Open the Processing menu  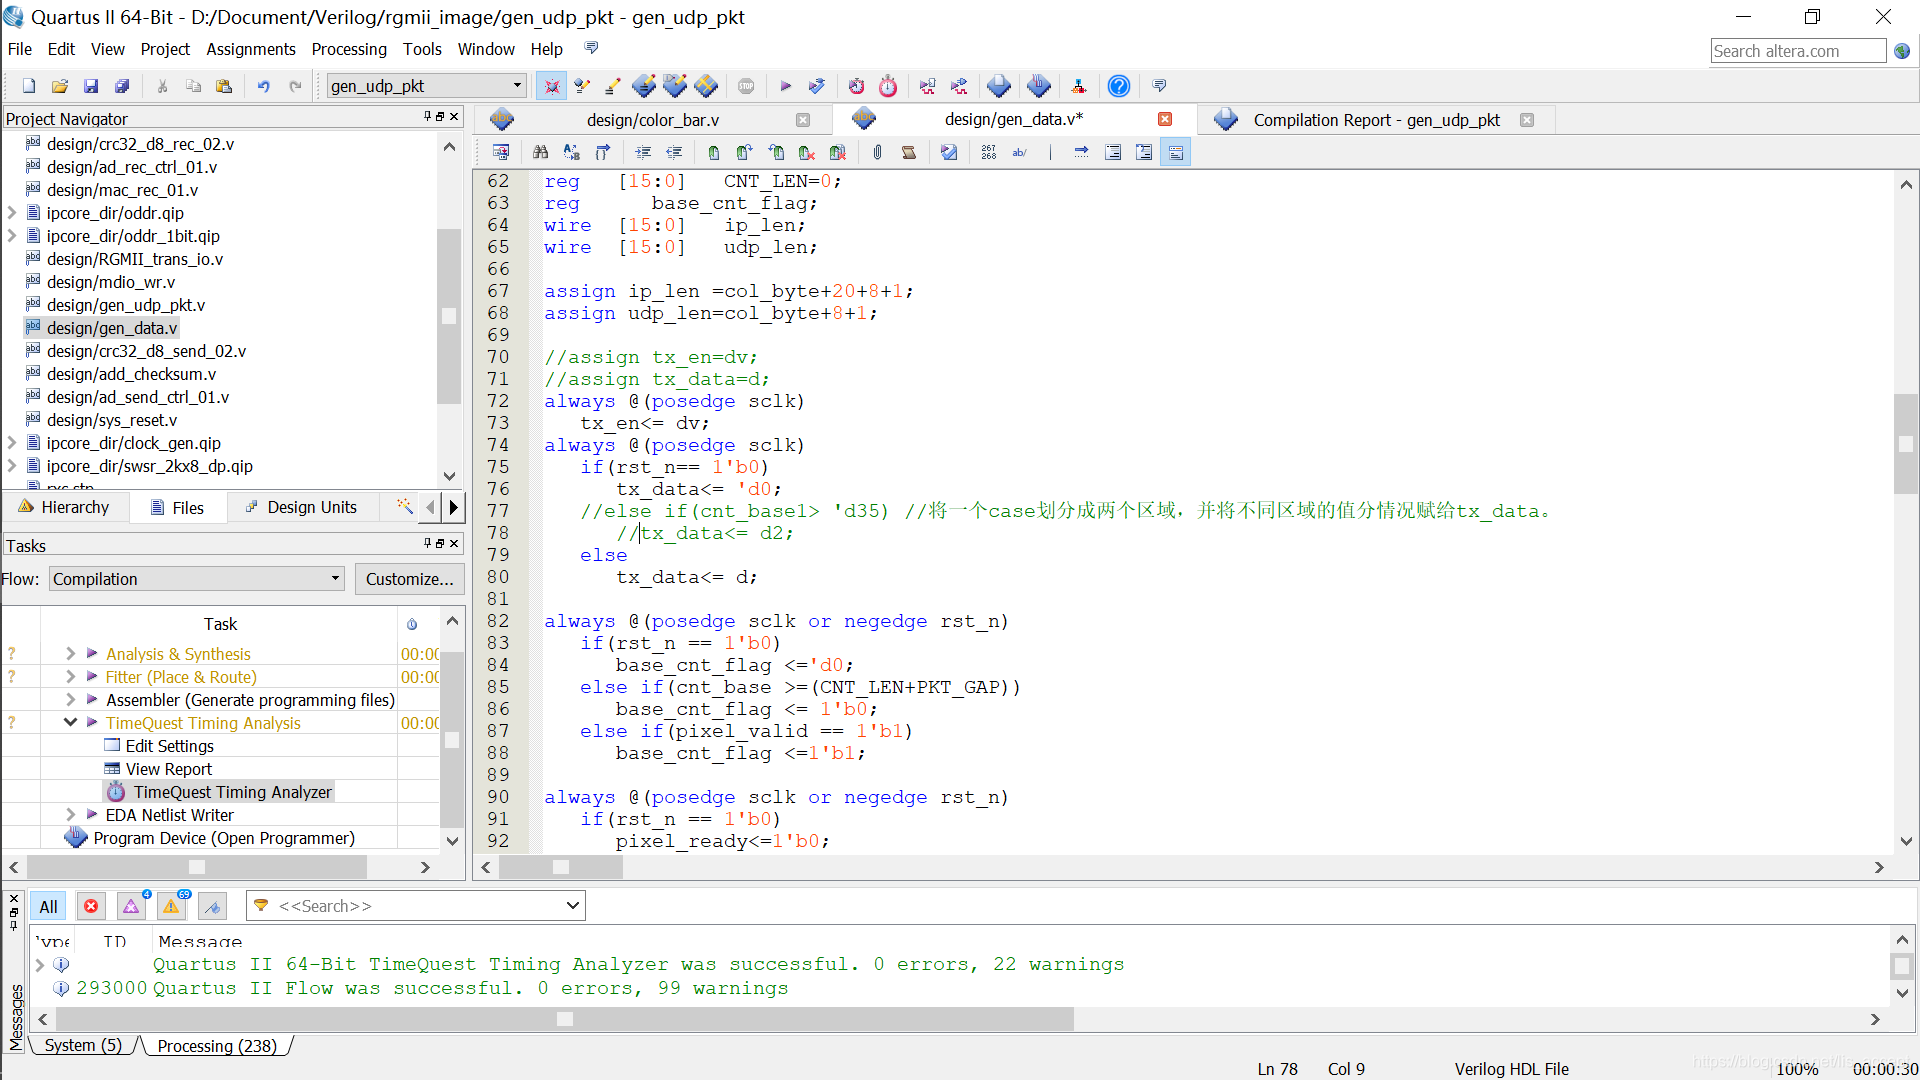349,49
